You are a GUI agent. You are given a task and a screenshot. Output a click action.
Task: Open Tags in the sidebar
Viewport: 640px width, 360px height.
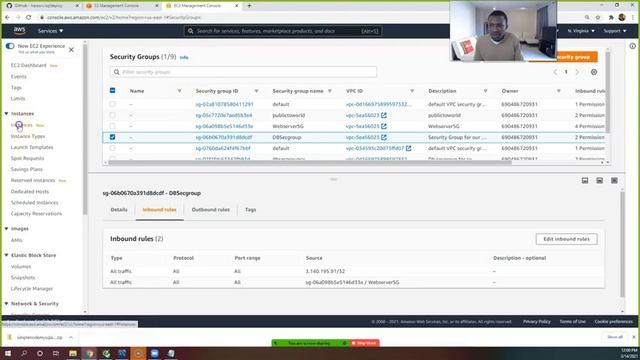coord(16,87)
